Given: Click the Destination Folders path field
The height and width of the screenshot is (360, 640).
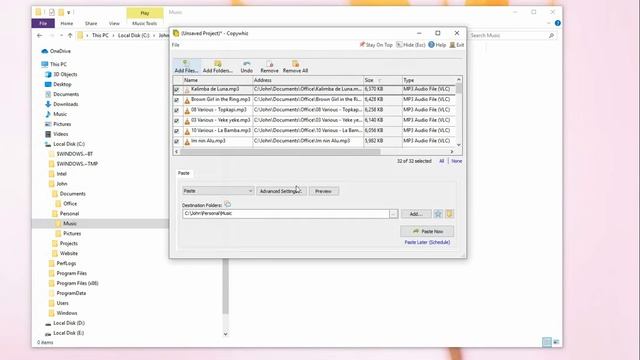Looking at the screenshot, I should pyautogui.click(x=286, y=214).
